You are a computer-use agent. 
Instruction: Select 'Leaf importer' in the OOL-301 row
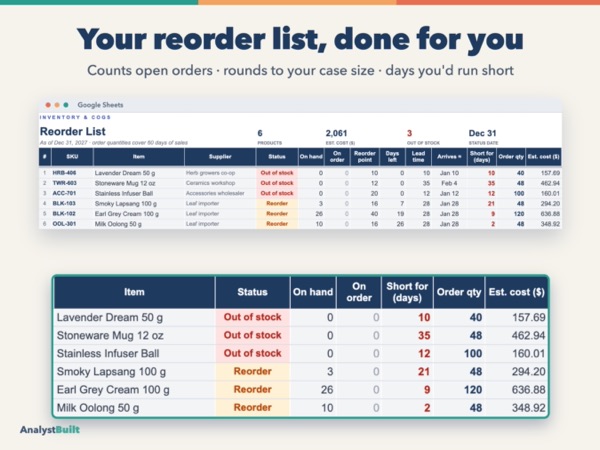(202, 224)
